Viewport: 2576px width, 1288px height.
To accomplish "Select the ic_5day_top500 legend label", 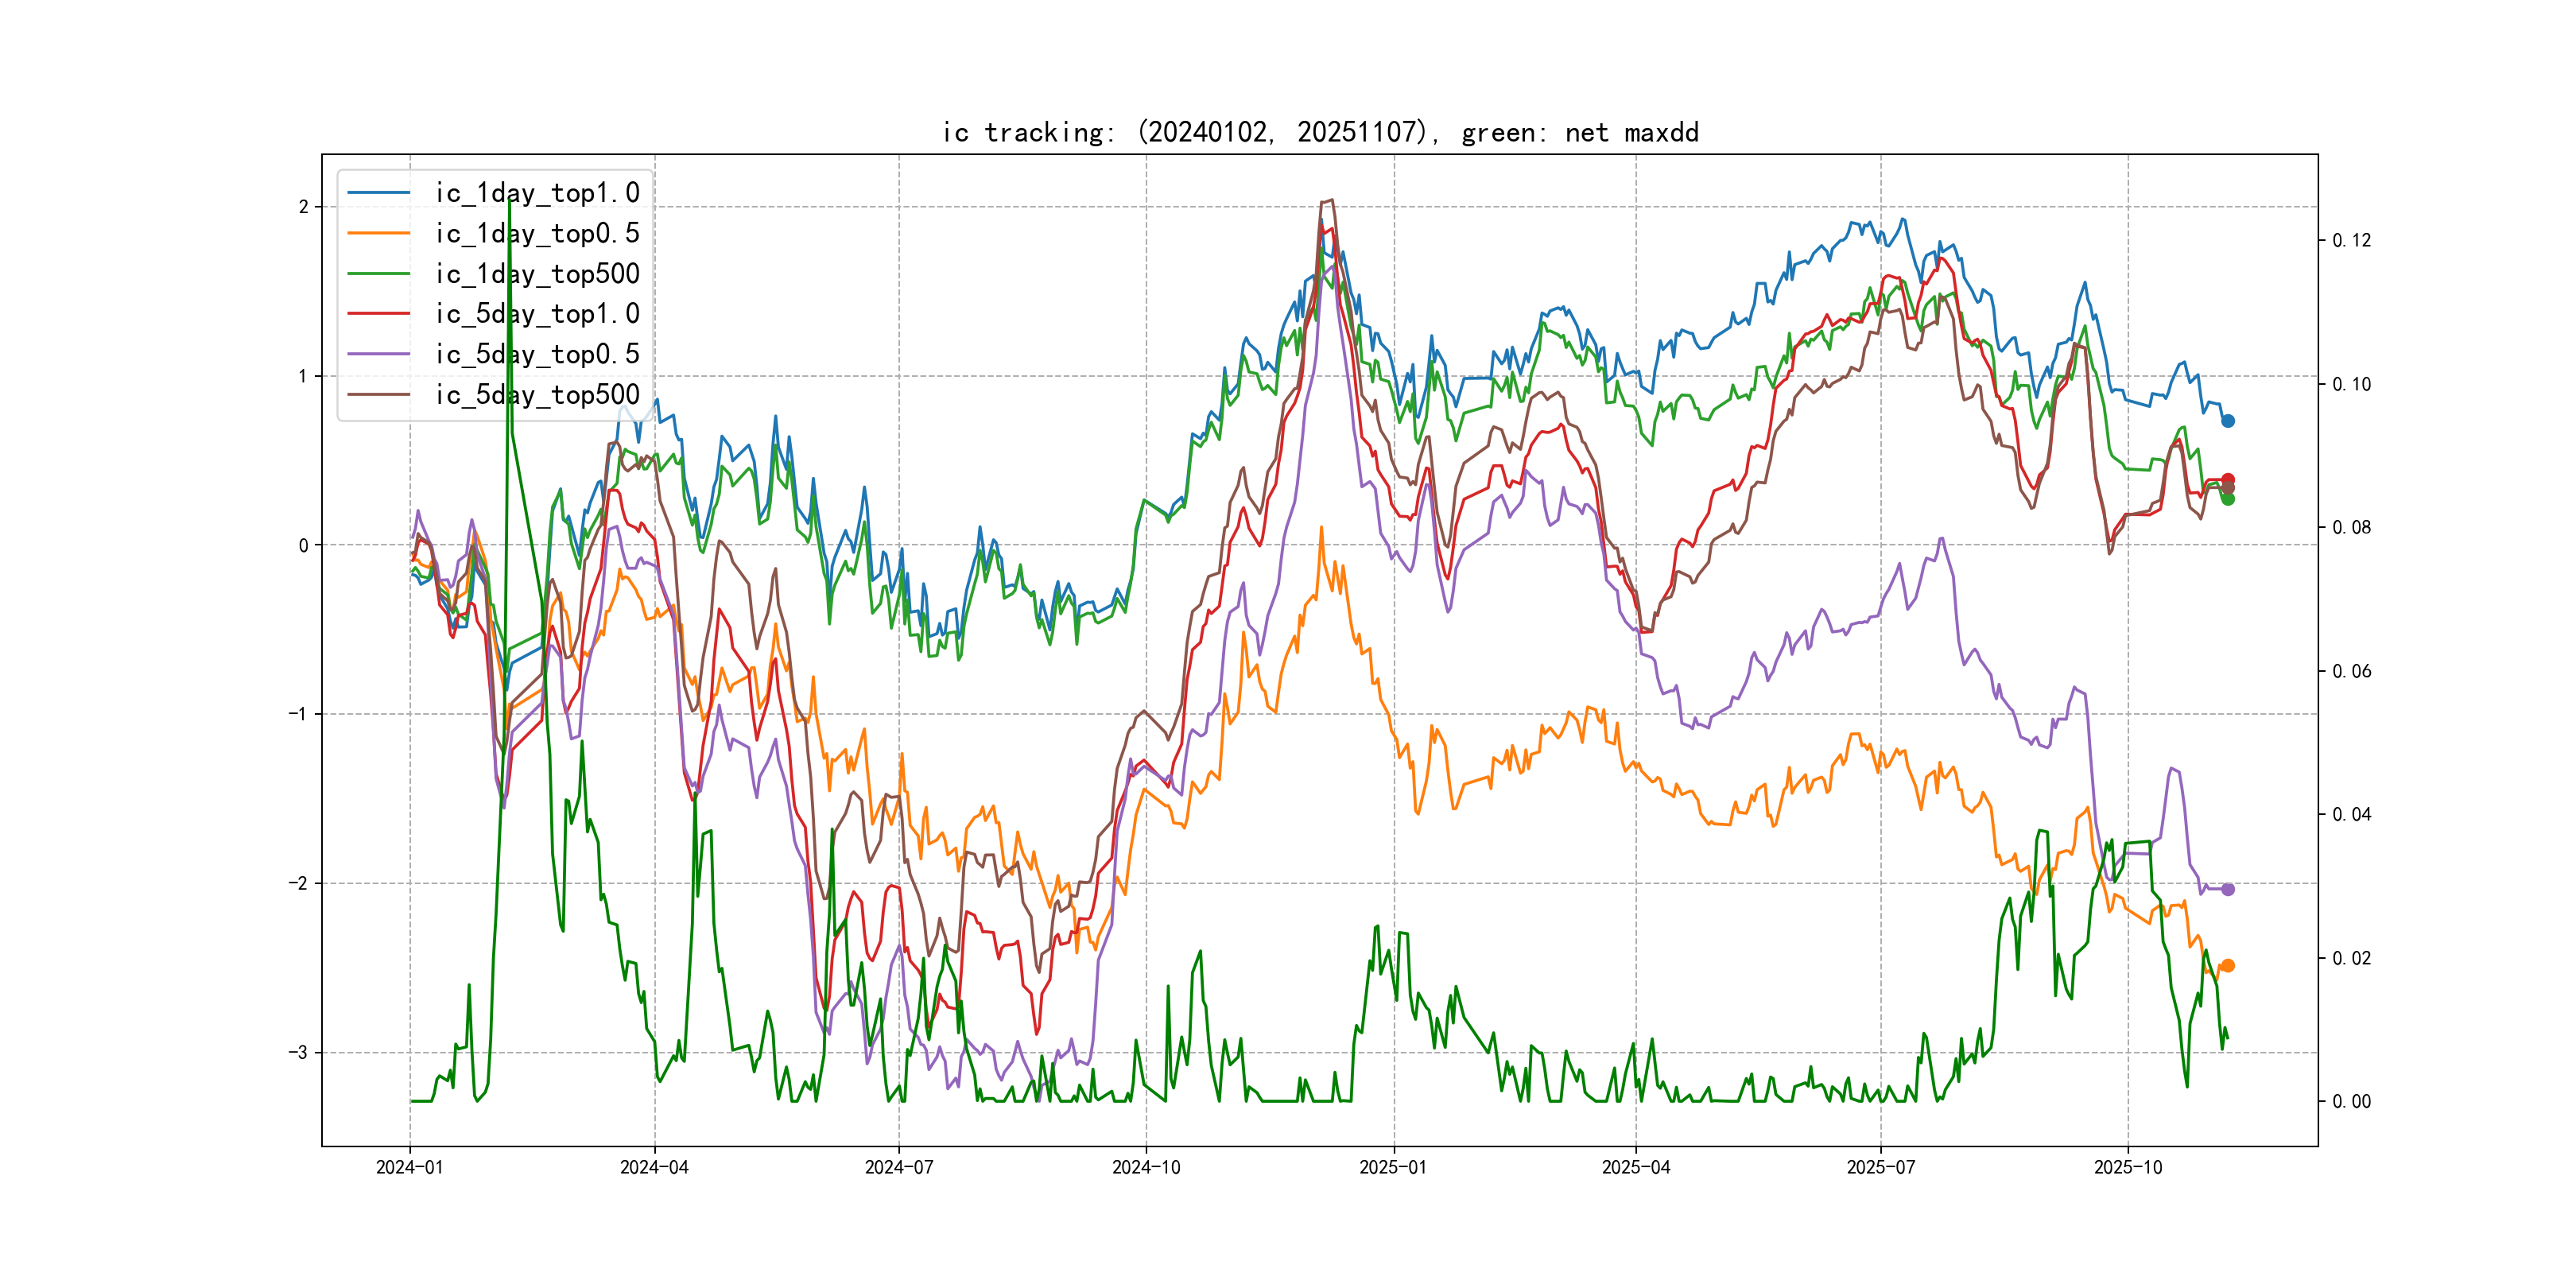I will point(537,395).
